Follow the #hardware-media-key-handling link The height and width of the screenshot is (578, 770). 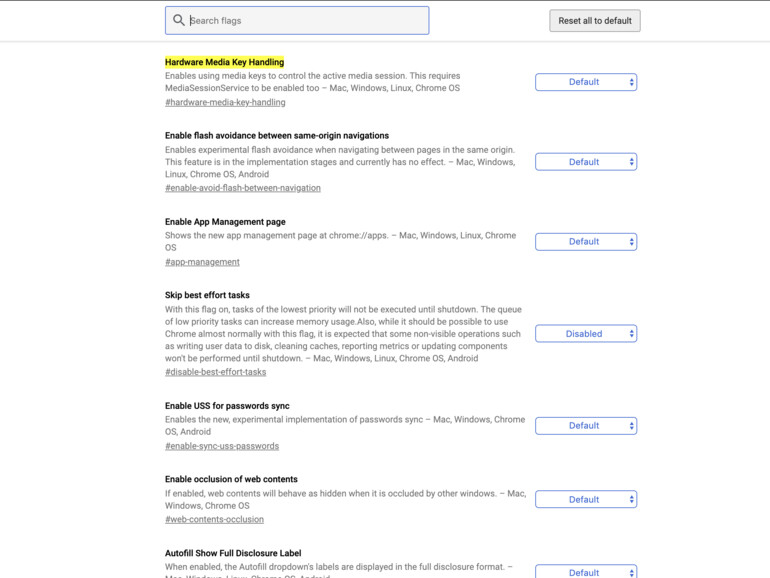coord(225,102)
